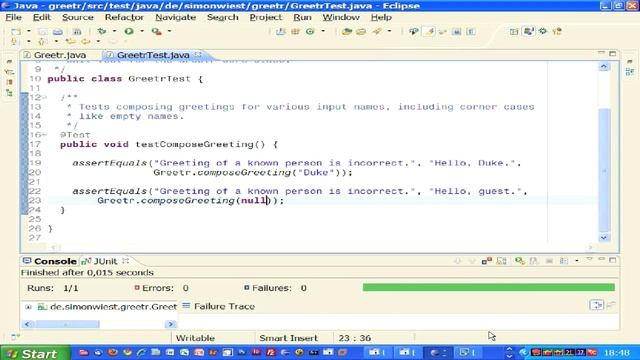Open the Back navigation dropdown arrow

pos(98,41)
